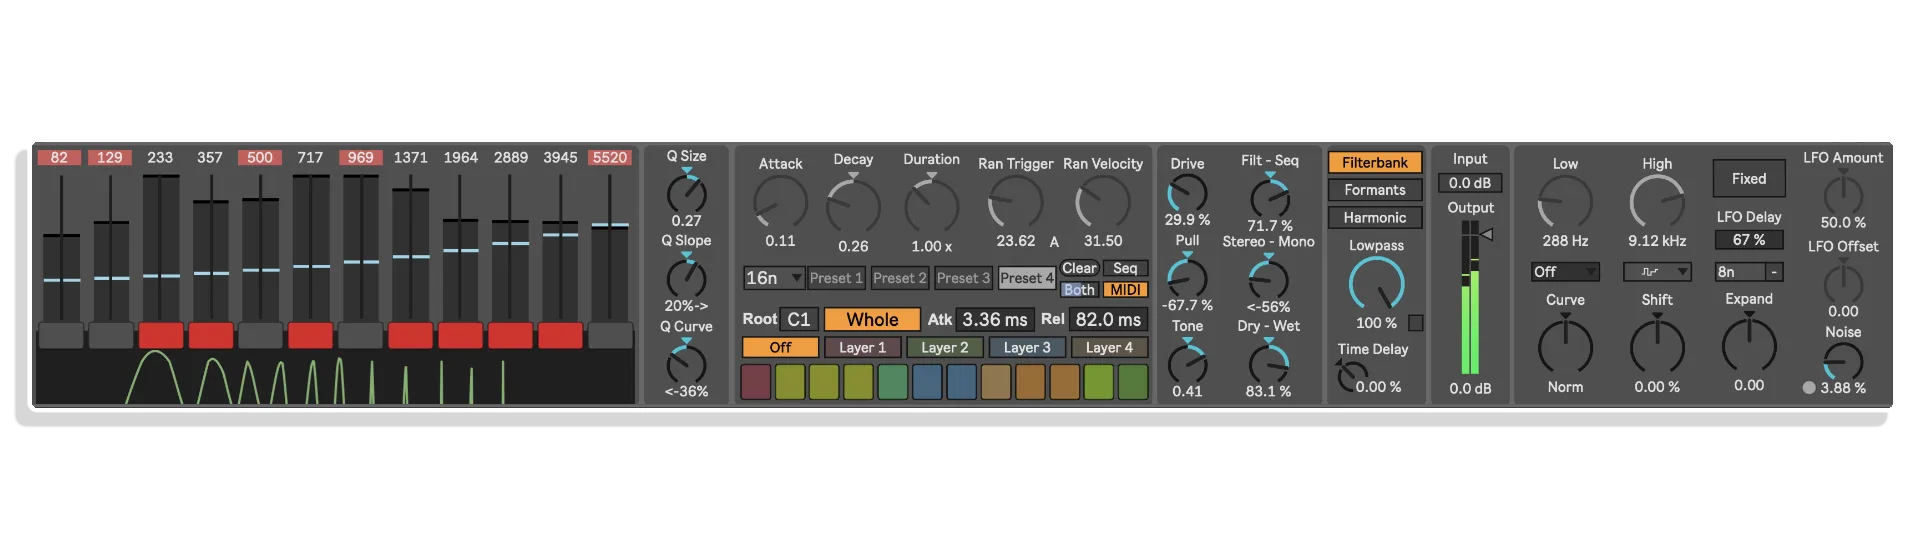Click the Ran Trigger knob
This screenshot has height=551, width=1920.
(1016, 203)
